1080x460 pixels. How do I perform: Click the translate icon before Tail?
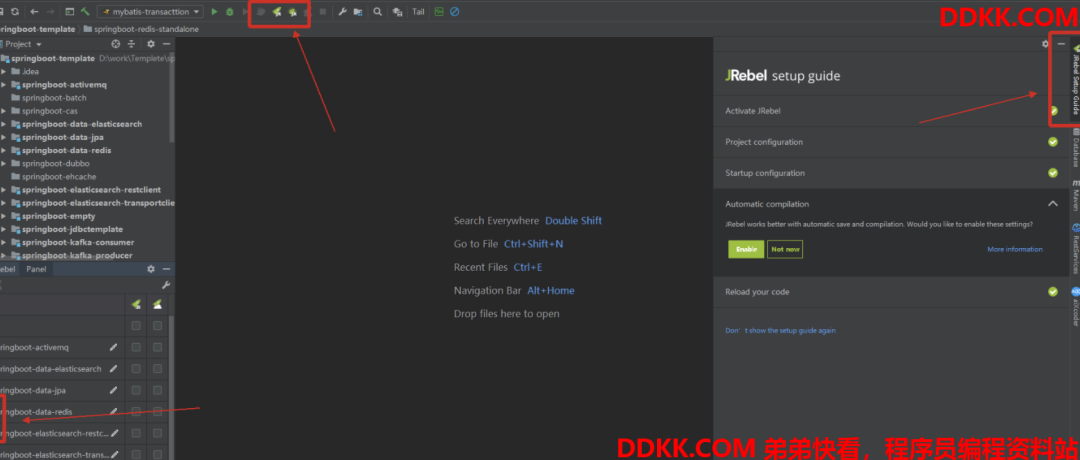pos(397,12)
